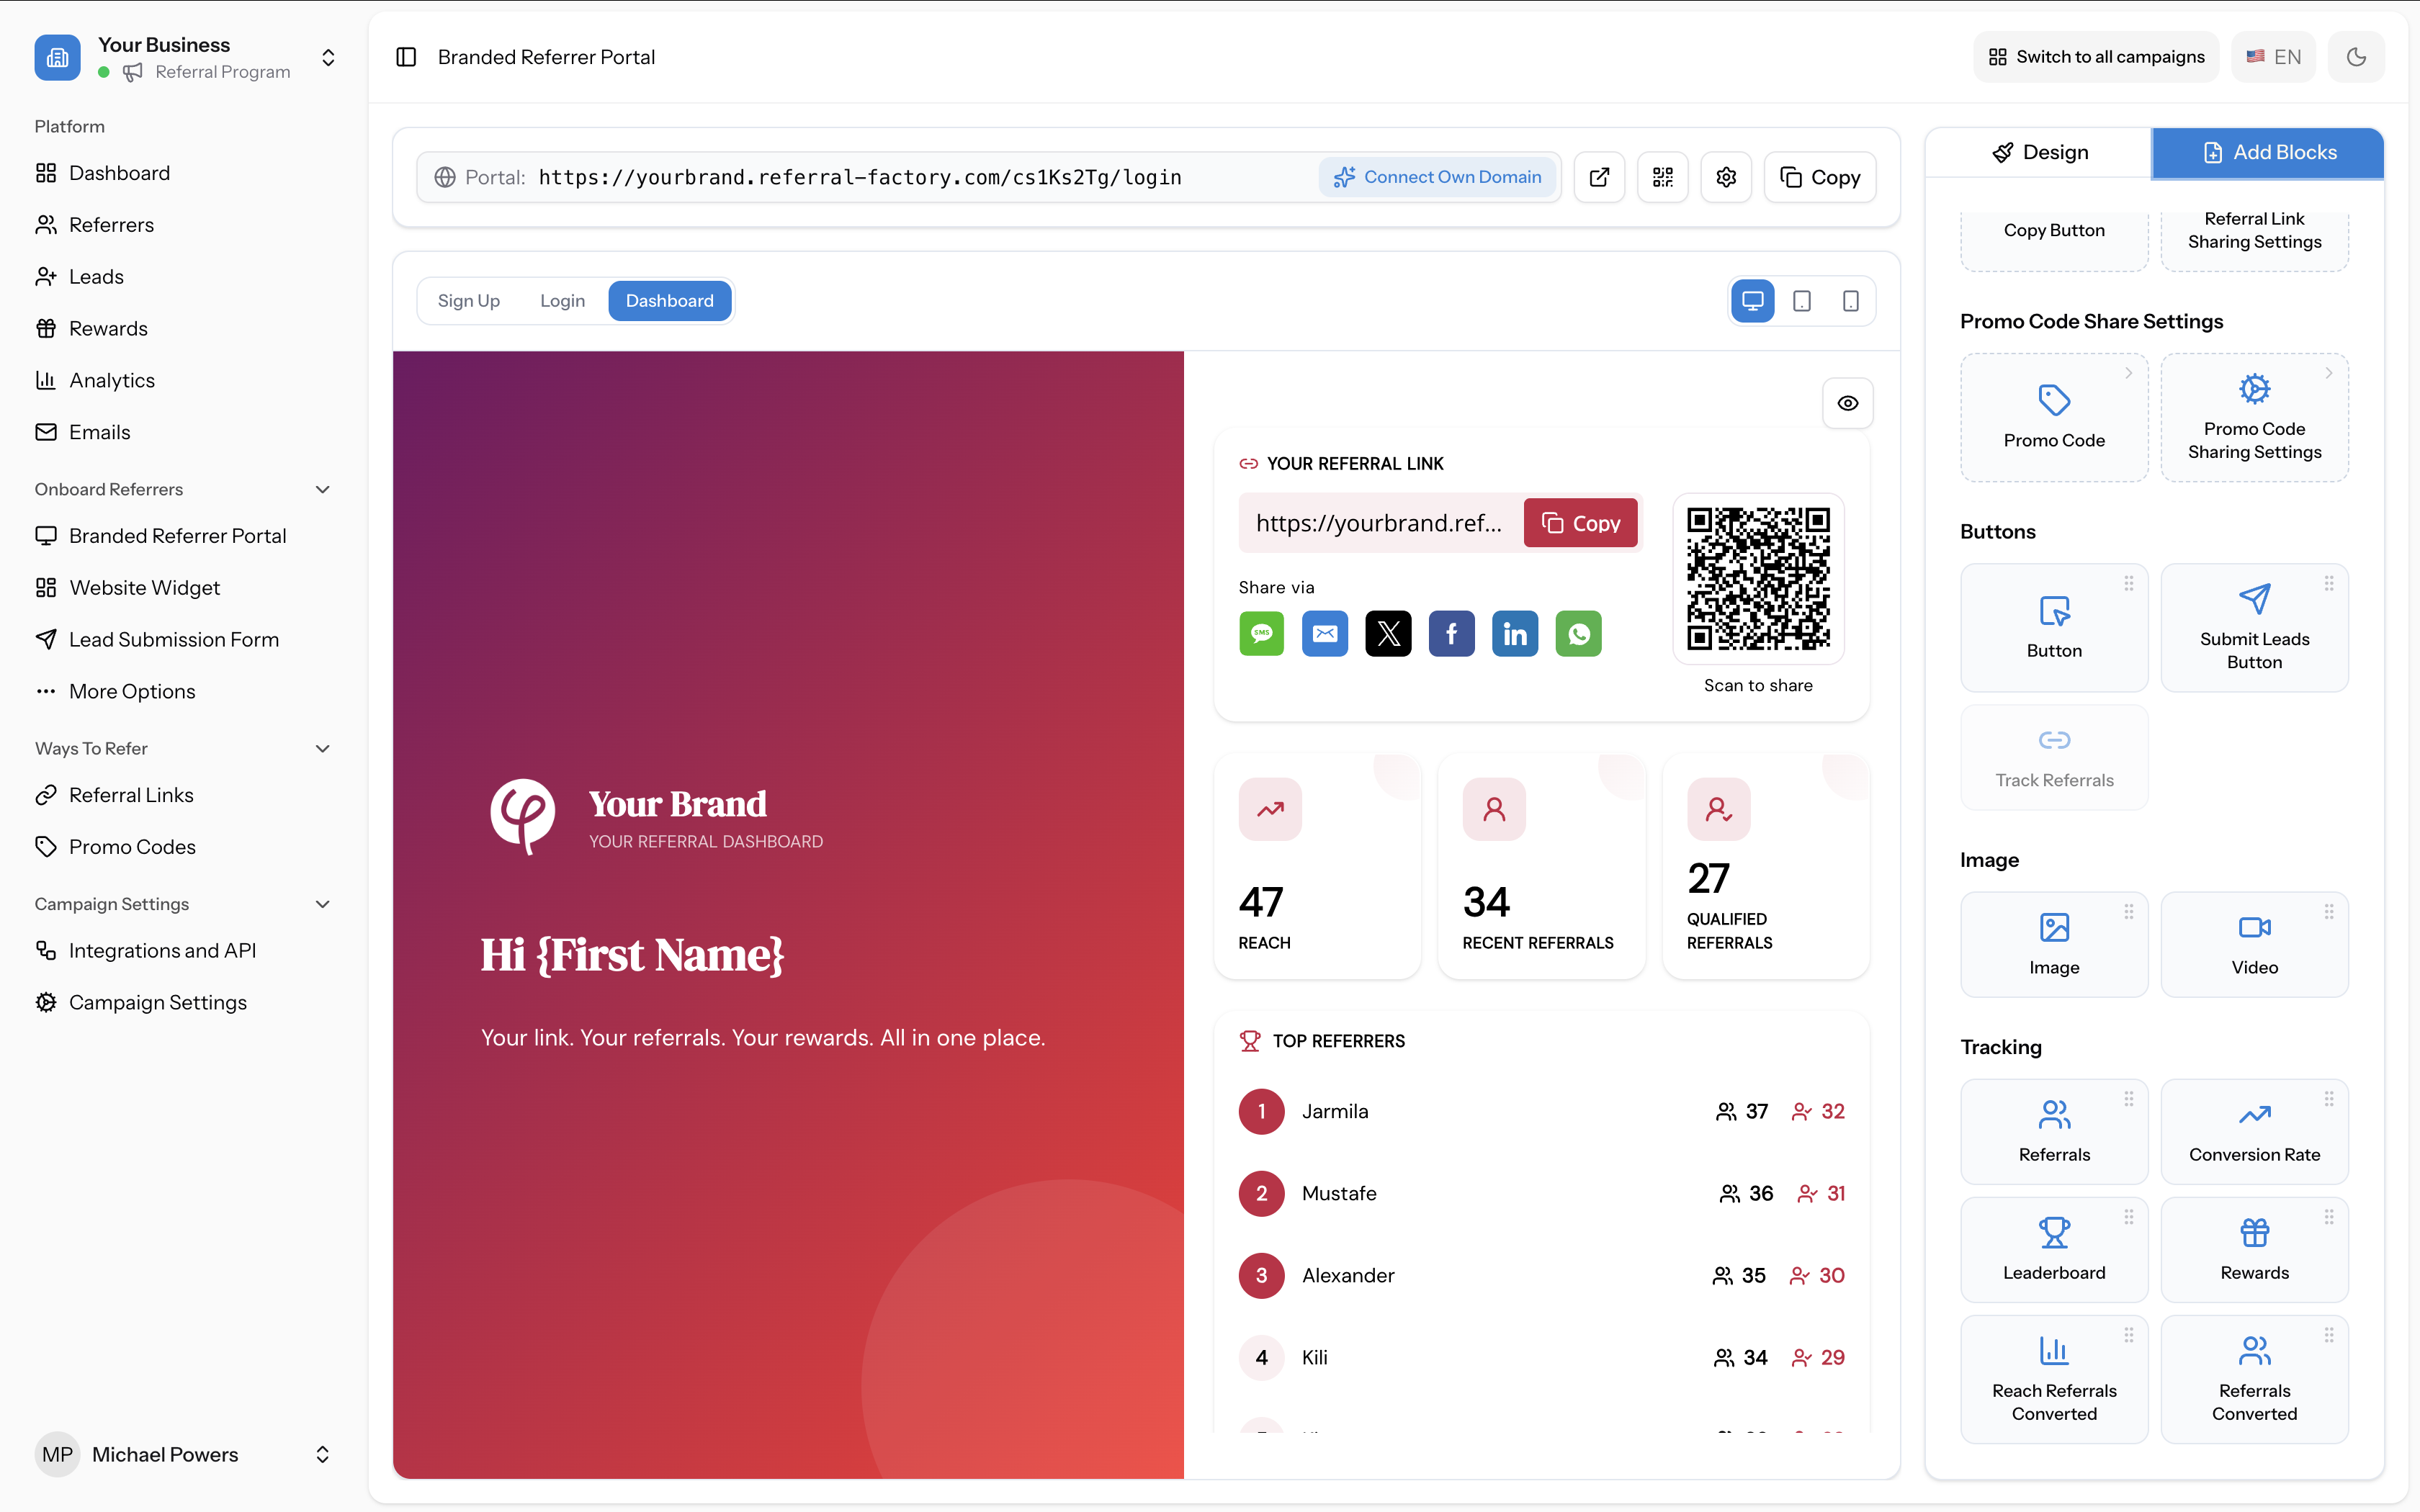Click Connect Own Domain button

click(1438, 177)
